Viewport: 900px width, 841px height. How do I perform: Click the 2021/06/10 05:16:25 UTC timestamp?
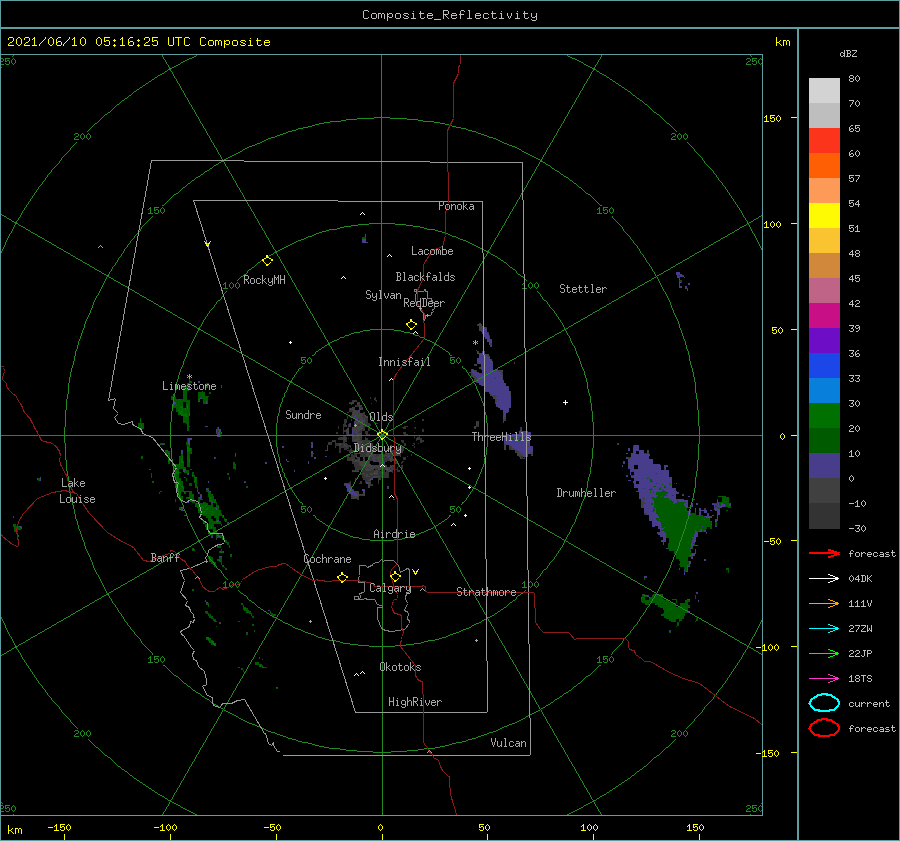(x=100, y=42)
